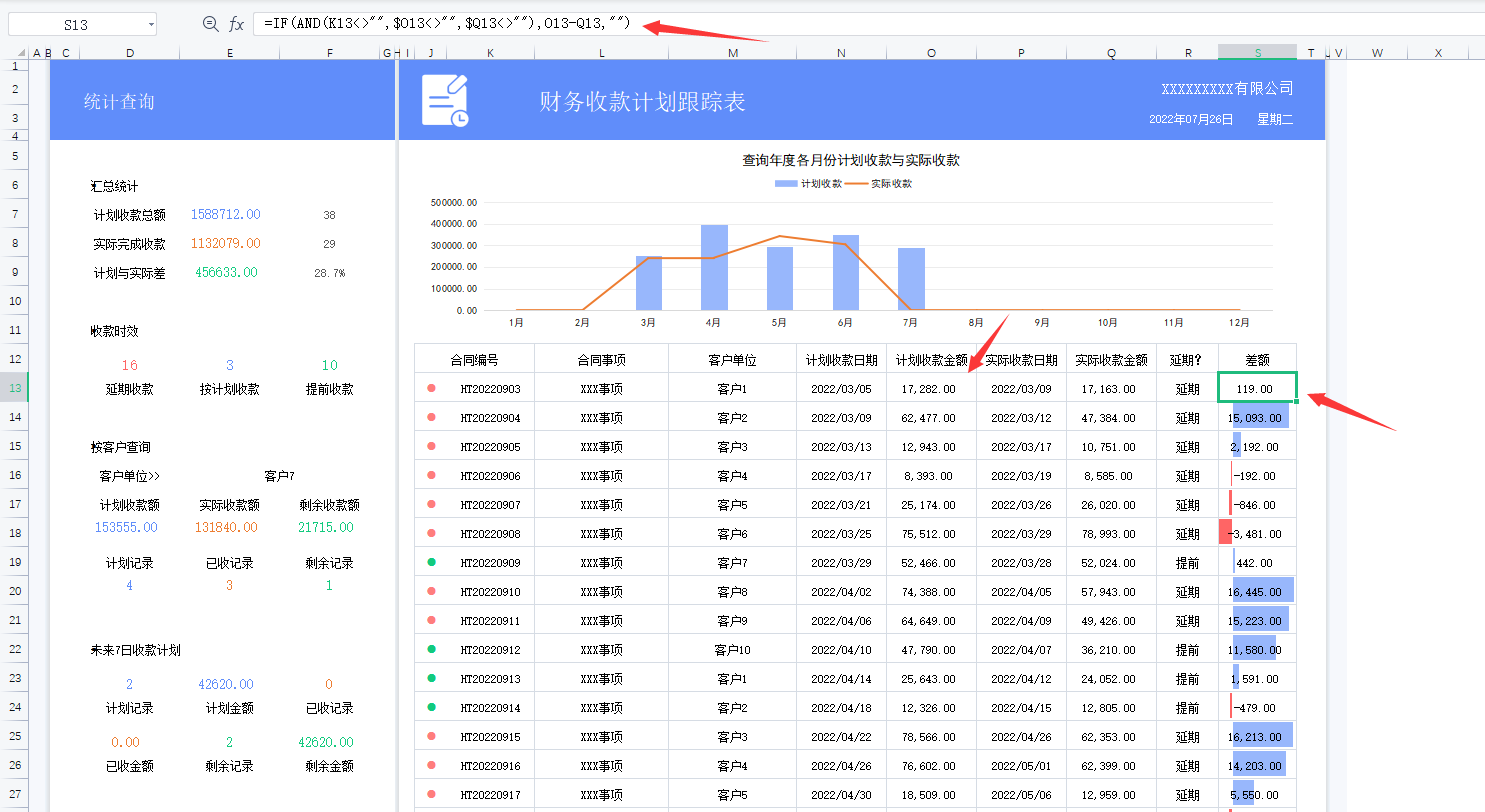Click the percentage 28.7% cell

(x=329, y=272)
